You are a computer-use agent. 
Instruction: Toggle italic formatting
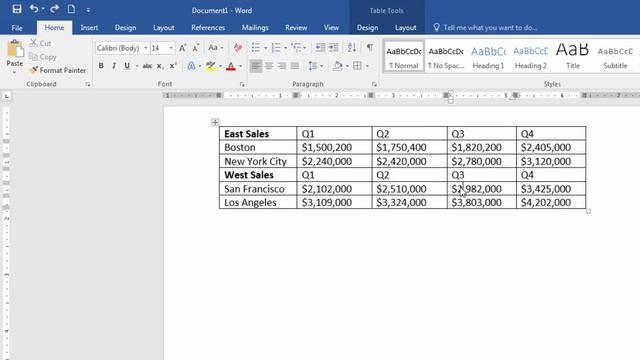coord(114,66)
